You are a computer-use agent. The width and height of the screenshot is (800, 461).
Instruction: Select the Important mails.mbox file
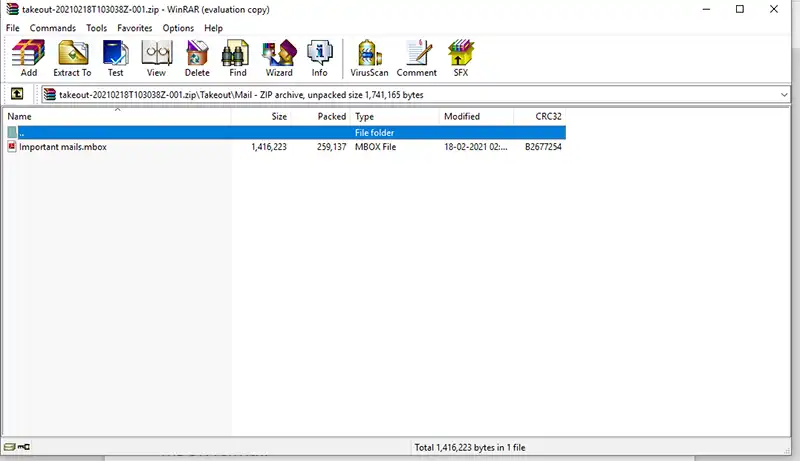63,147
